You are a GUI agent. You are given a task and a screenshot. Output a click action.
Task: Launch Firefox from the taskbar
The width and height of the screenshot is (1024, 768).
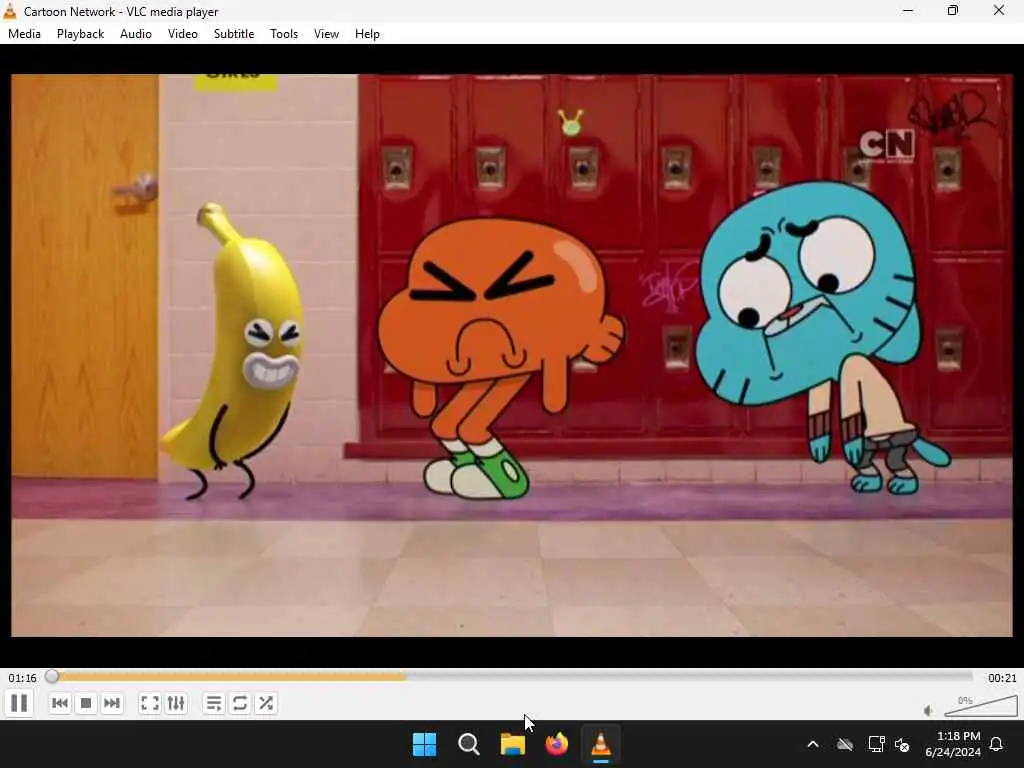click(556, 744)
